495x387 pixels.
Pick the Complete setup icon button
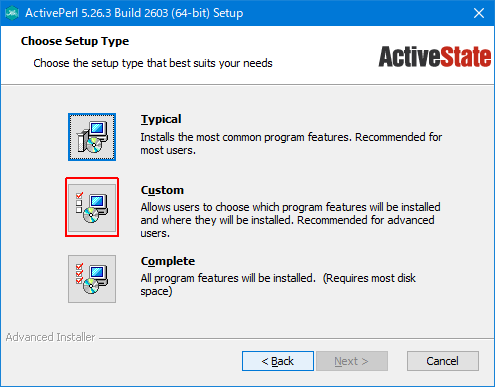92,279
